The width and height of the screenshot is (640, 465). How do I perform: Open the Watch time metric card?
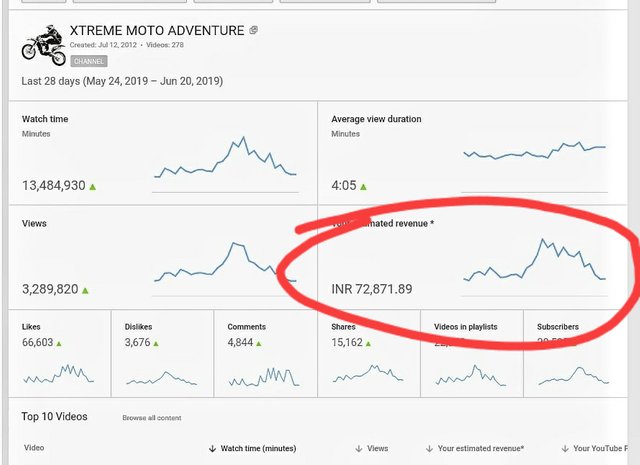[163, 153]
